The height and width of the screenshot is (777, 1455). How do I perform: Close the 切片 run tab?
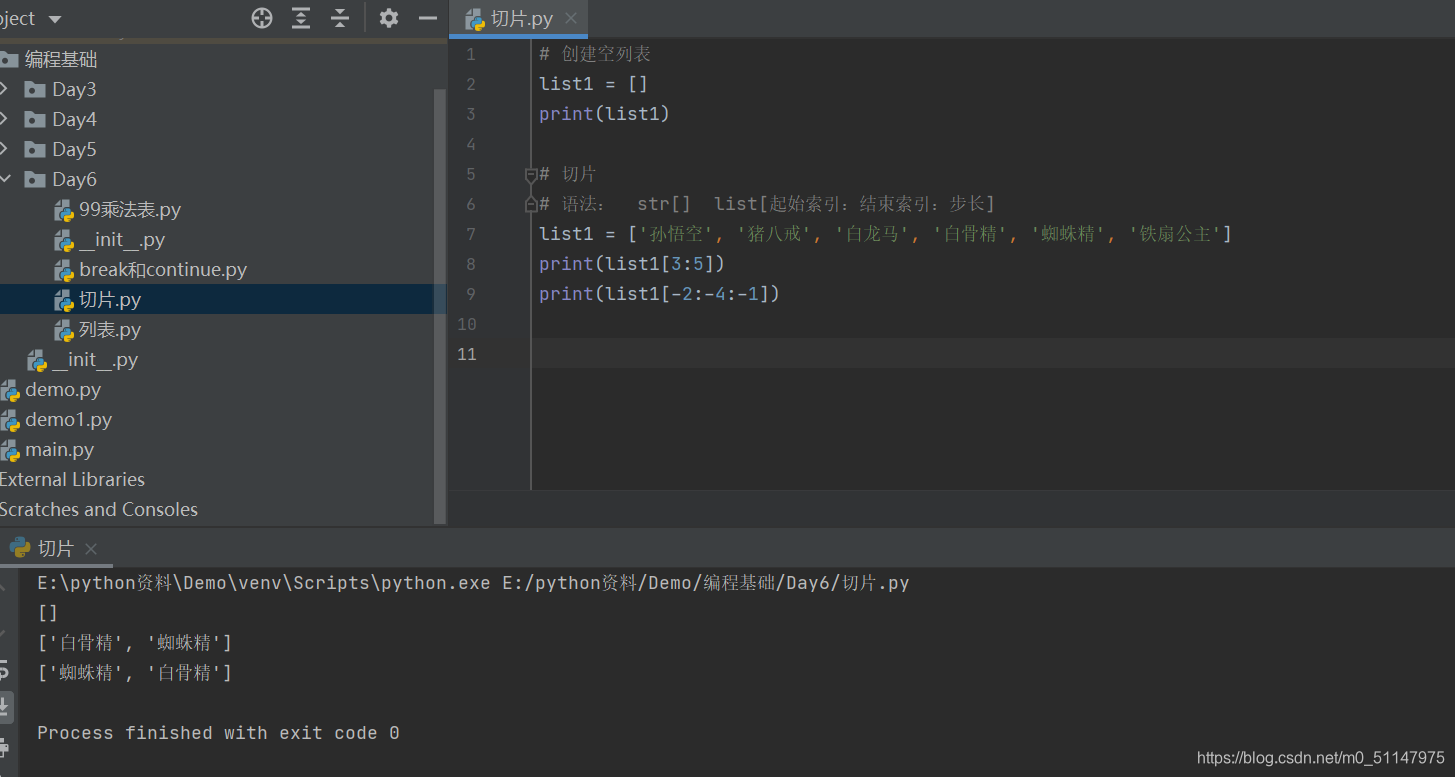[x=91, y=549]
